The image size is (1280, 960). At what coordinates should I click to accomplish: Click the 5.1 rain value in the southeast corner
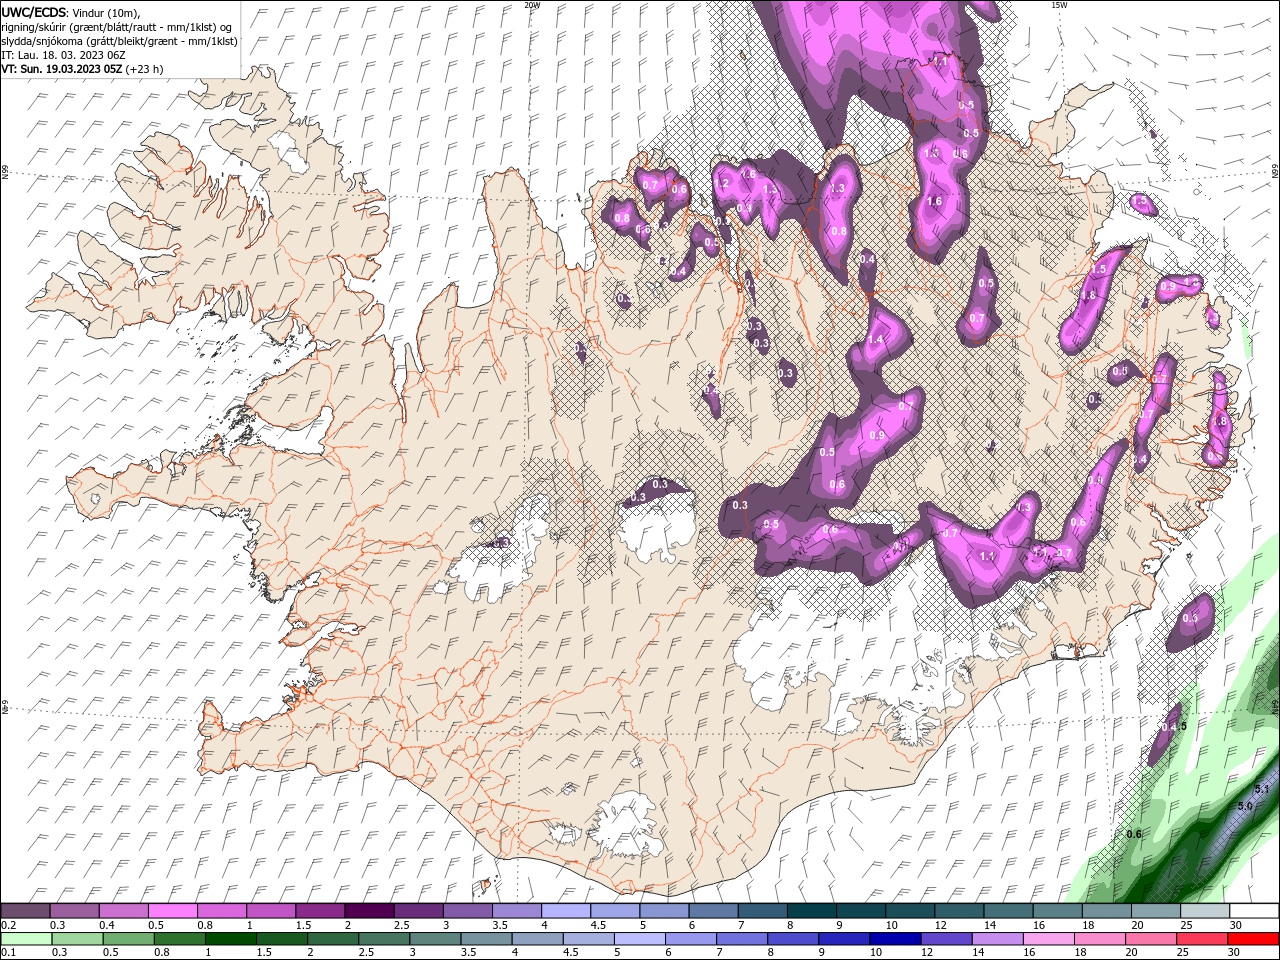tap(1261, 790)
